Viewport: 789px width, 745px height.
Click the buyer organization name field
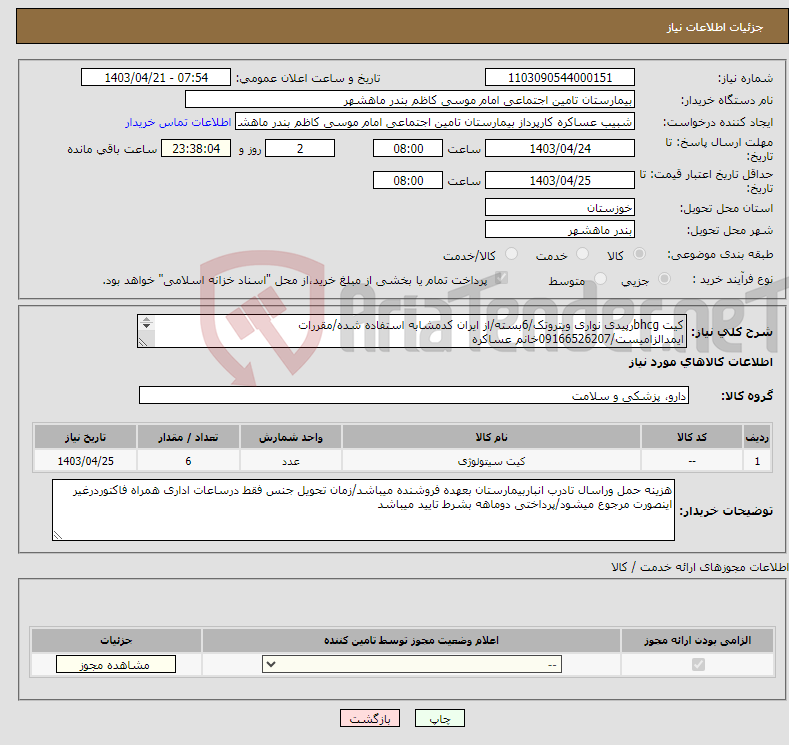[410, 100]
